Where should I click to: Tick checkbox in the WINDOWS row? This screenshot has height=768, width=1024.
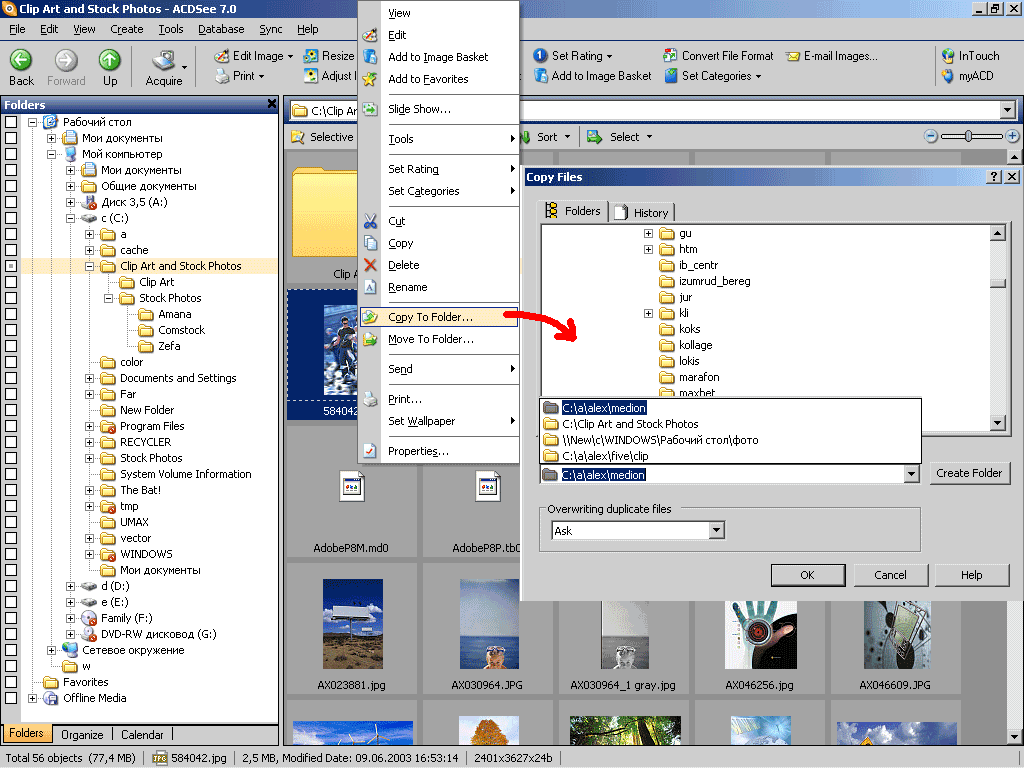[x=11, y=554]
